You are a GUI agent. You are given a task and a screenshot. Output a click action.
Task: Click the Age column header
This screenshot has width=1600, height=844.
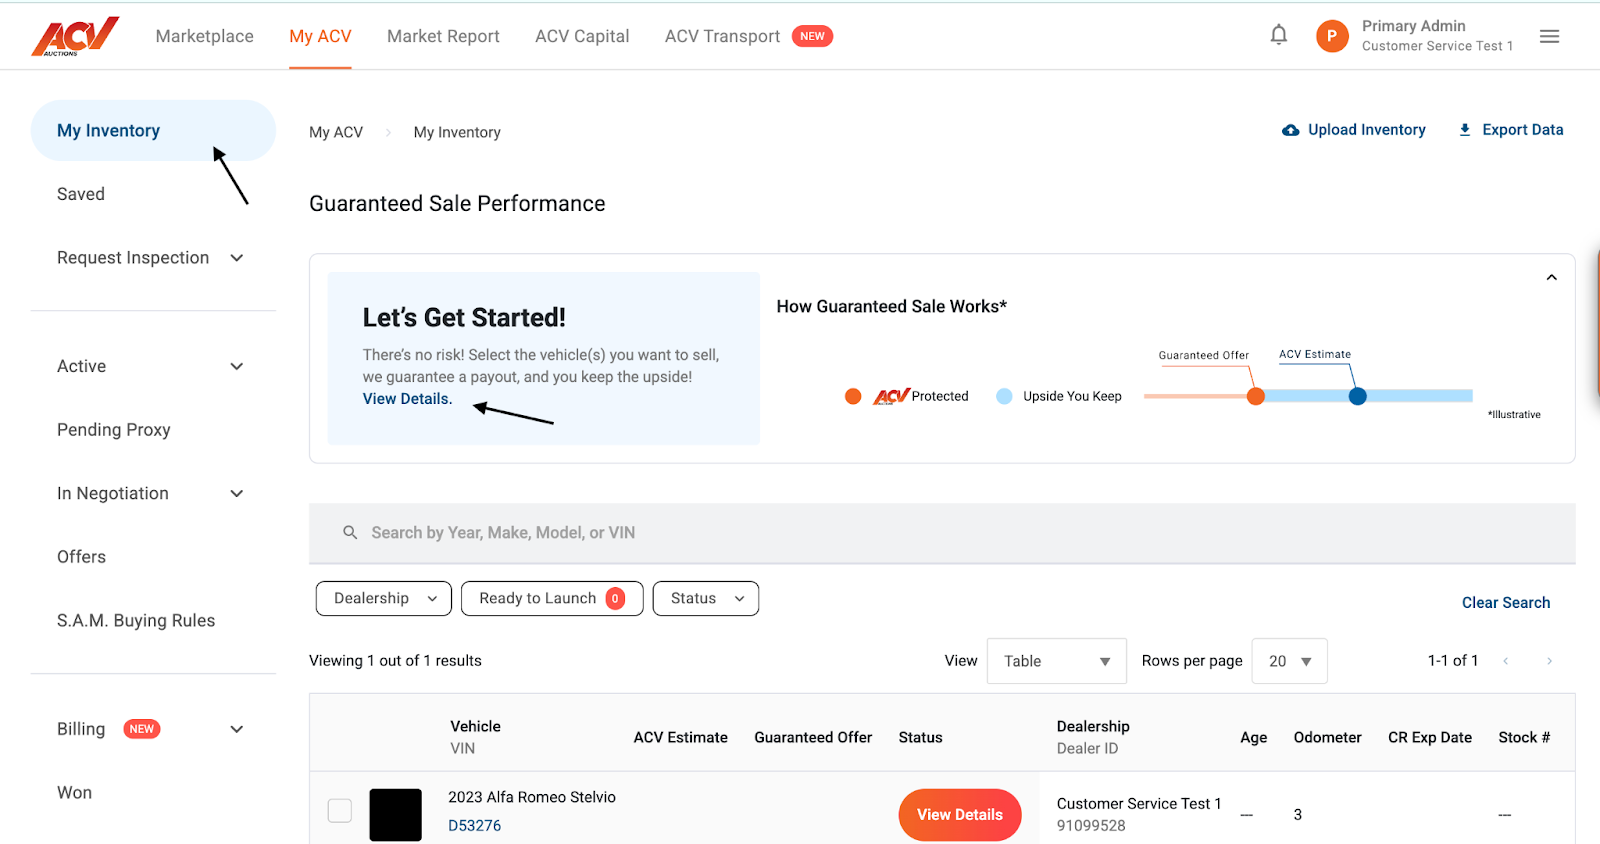coord(1253,738)
